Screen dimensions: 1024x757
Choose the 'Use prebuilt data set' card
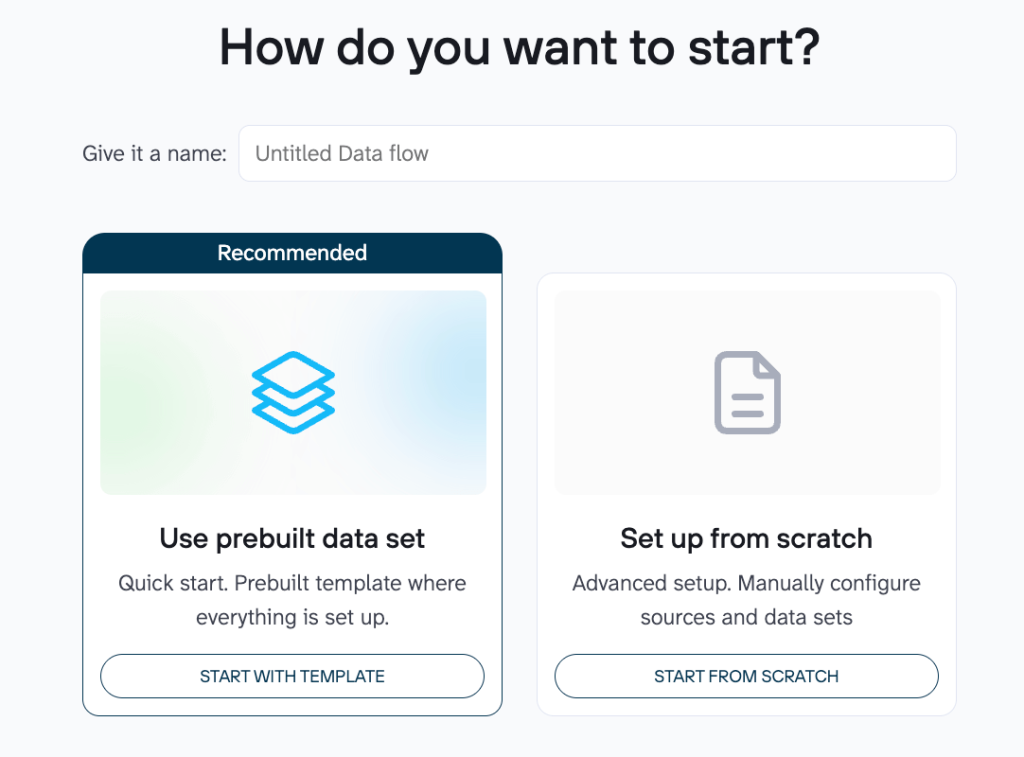click(292, 470)
